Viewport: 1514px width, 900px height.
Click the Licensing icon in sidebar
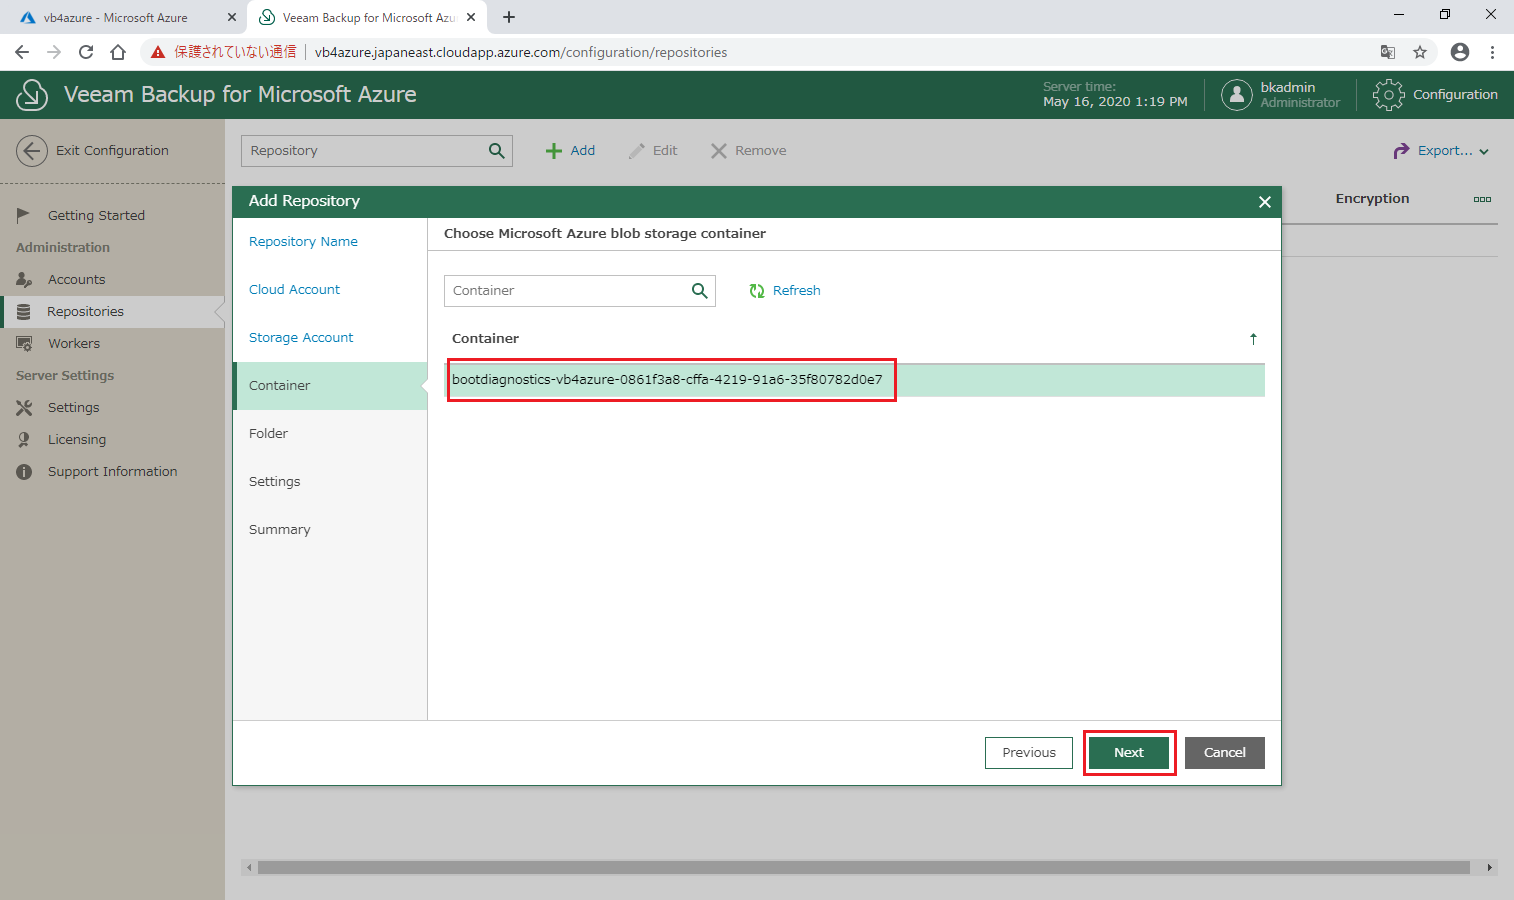click(x=24, y=439)
